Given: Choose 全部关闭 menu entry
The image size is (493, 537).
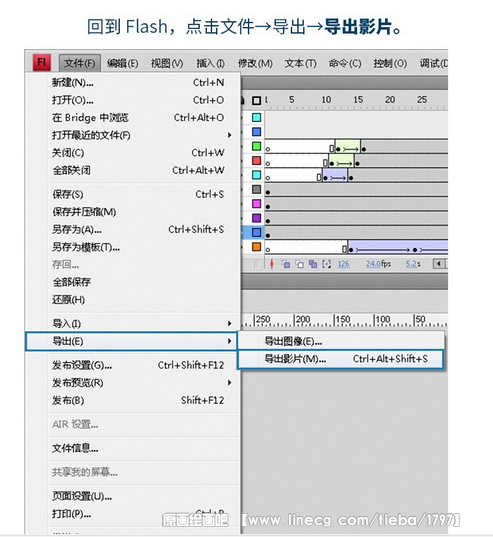Looking at the screenshot, I should (132, 170).
